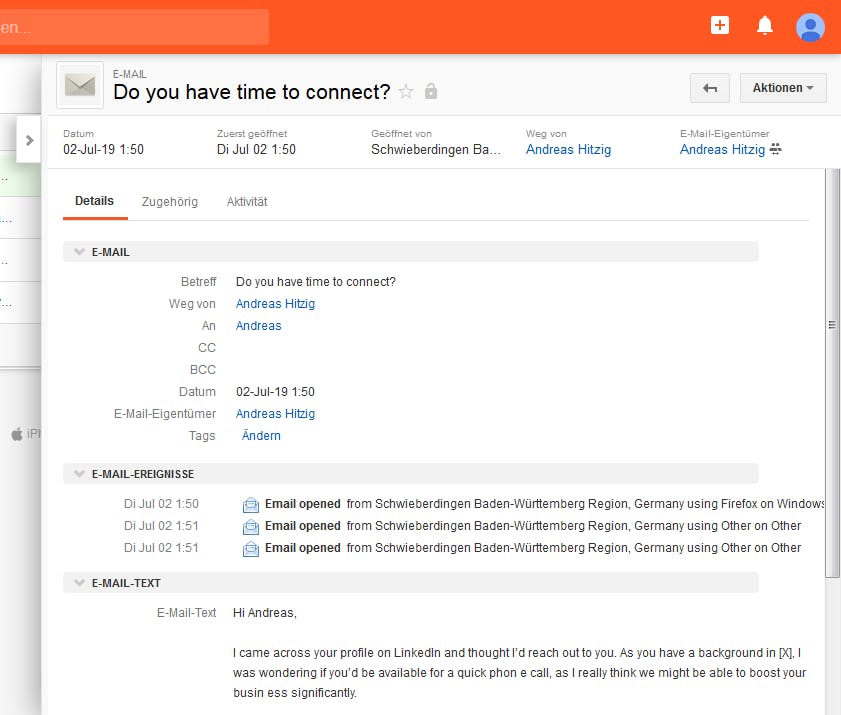Click the profile avatar icon
Image resolution: width=841 pixels, height=715 pixels.
coord(810,27)
